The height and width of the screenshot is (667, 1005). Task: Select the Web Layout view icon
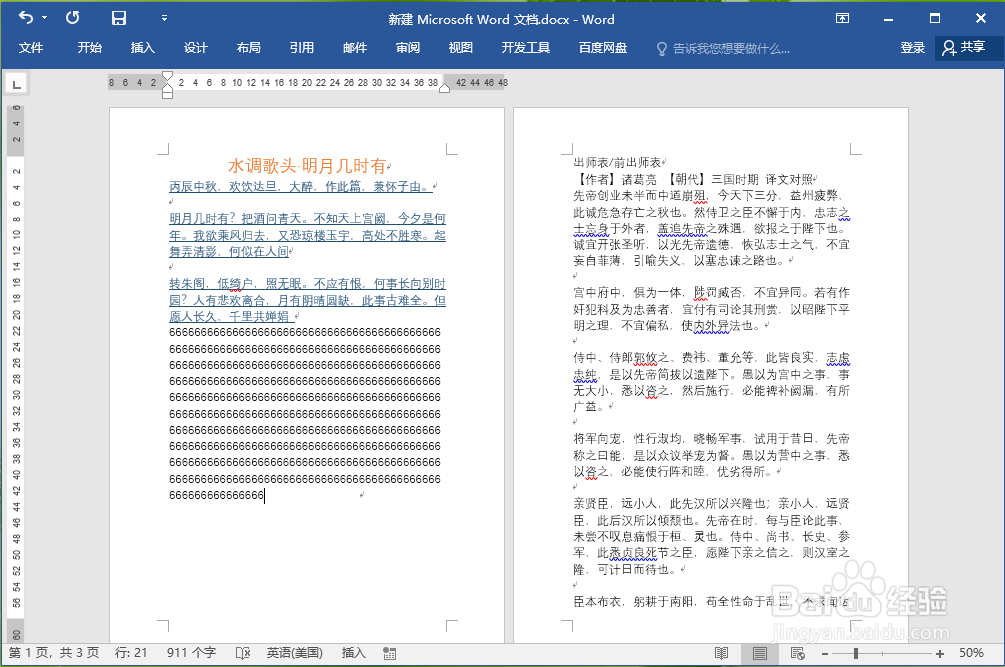(x=796, y=652)
